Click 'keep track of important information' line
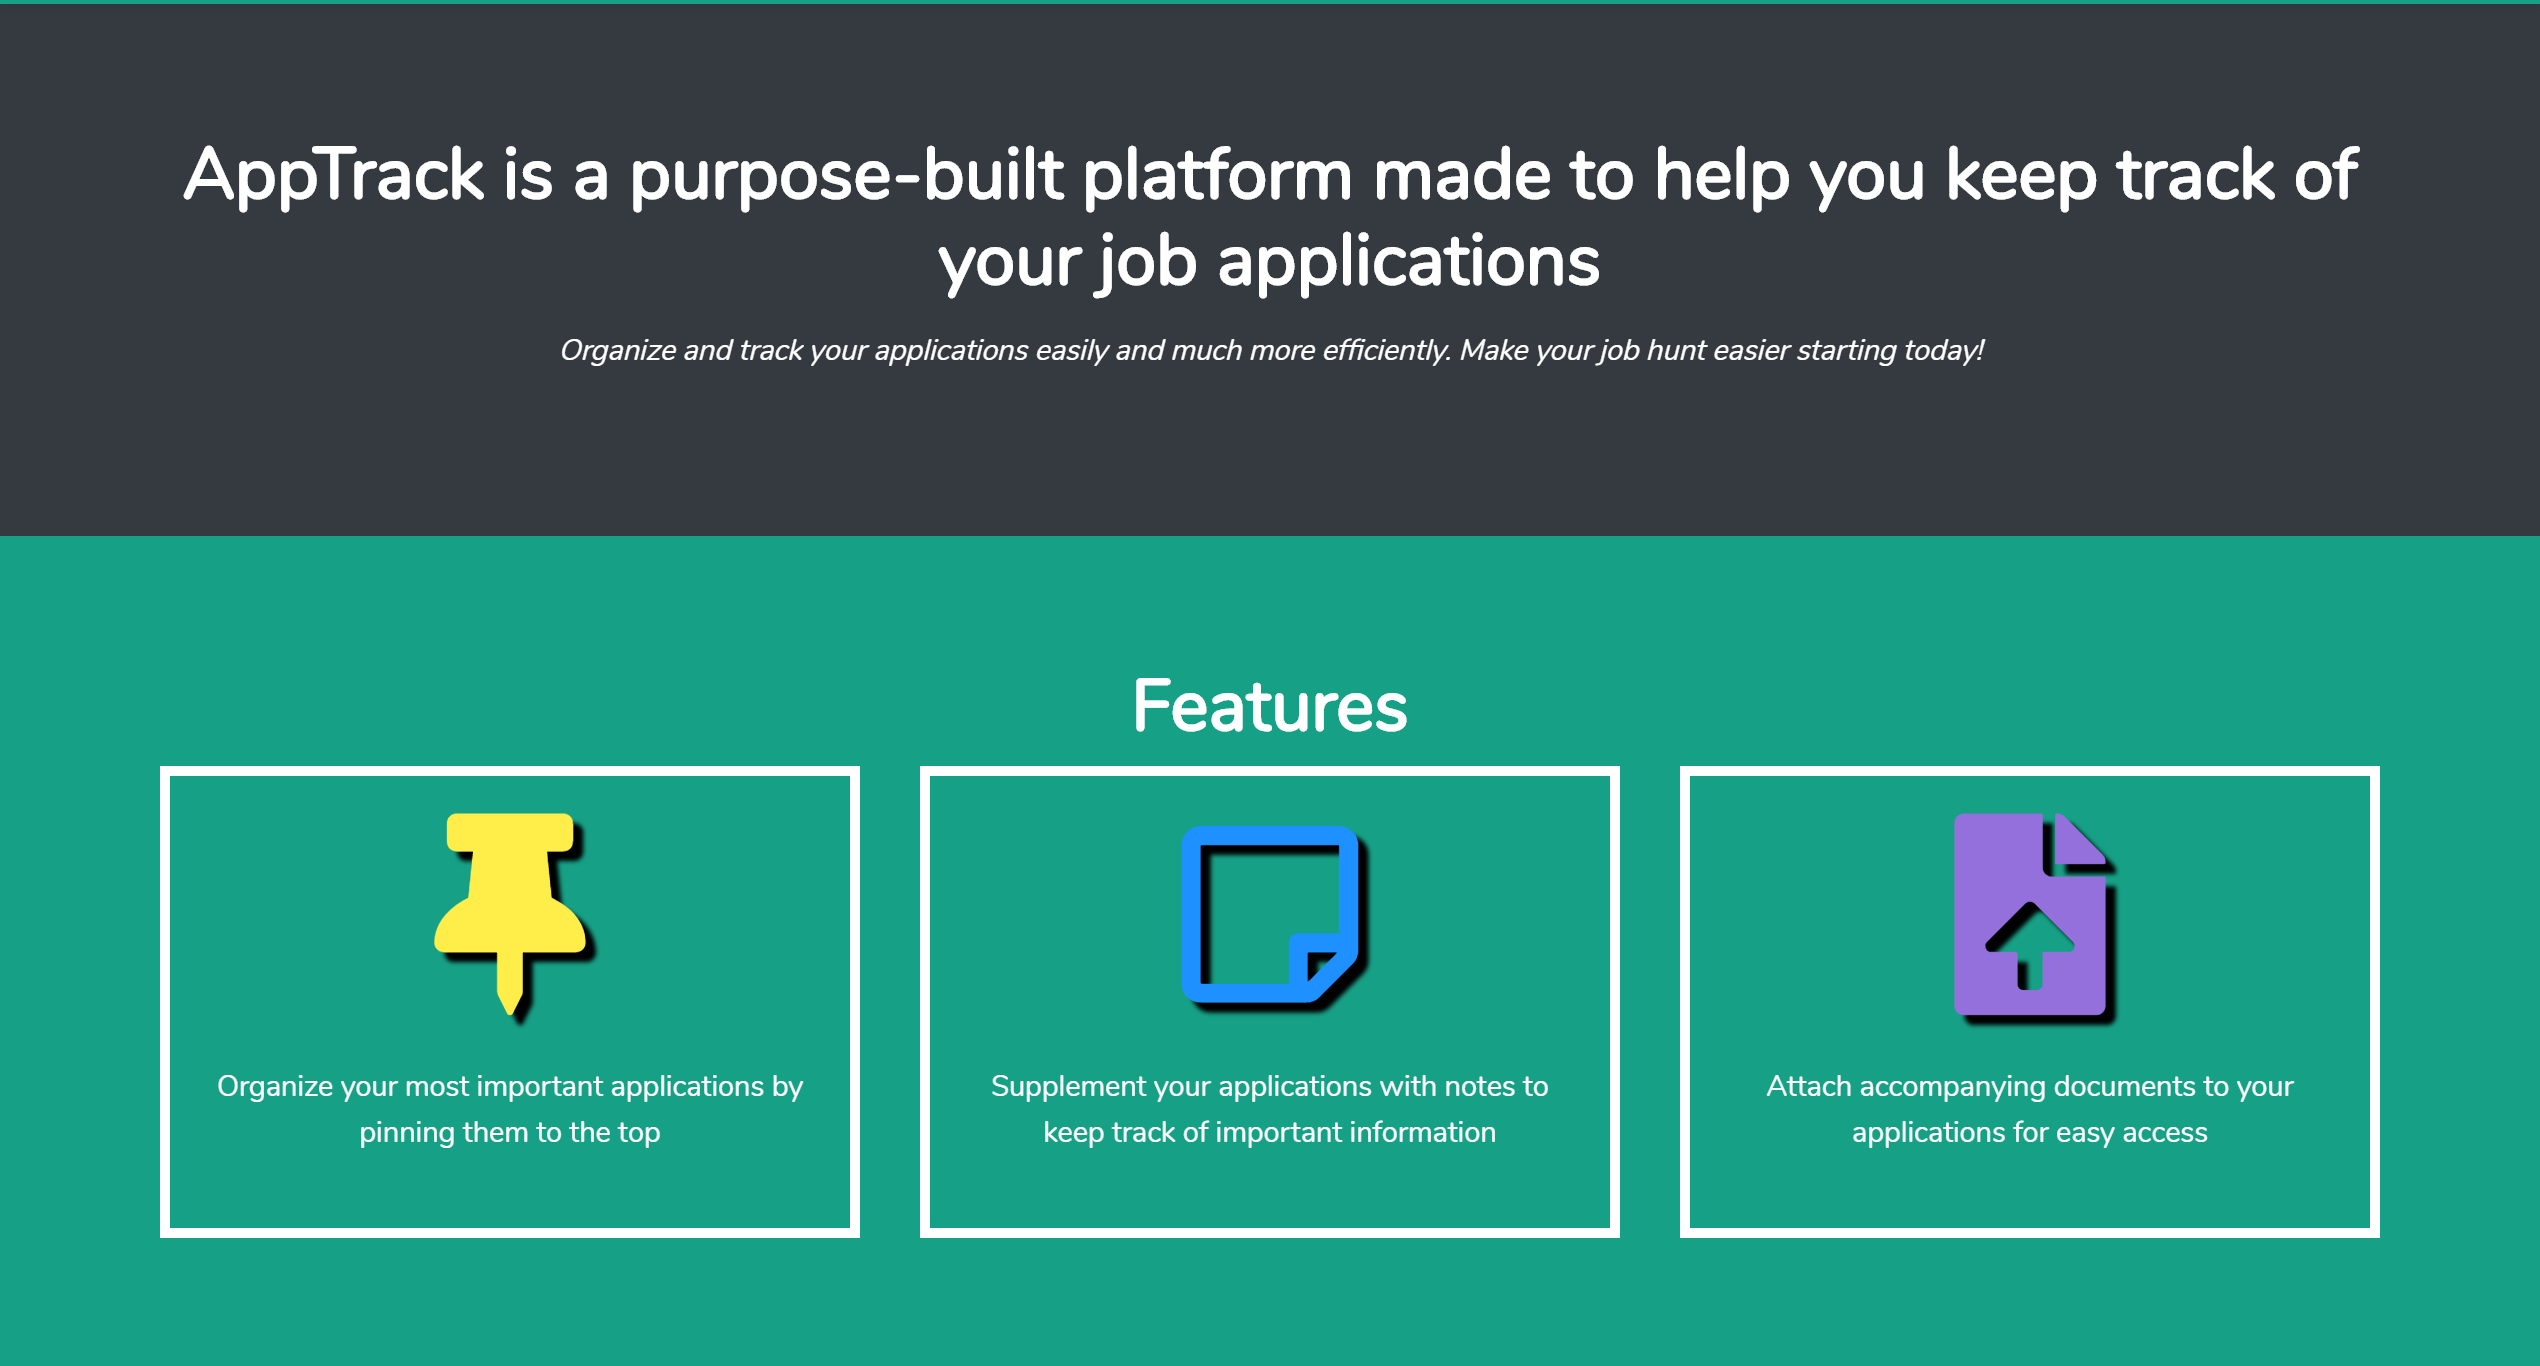Viewport: 2540px width, 1366px height. [x=1269, y=1132]
